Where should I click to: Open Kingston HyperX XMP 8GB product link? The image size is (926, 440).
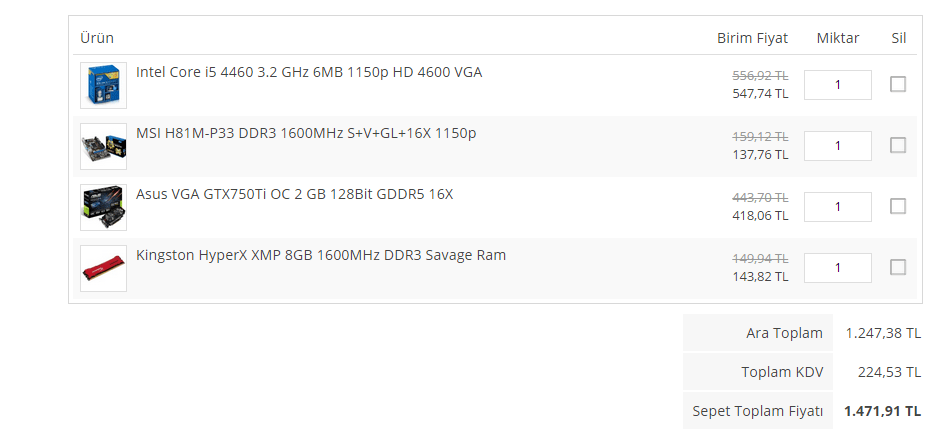(321, 255)
